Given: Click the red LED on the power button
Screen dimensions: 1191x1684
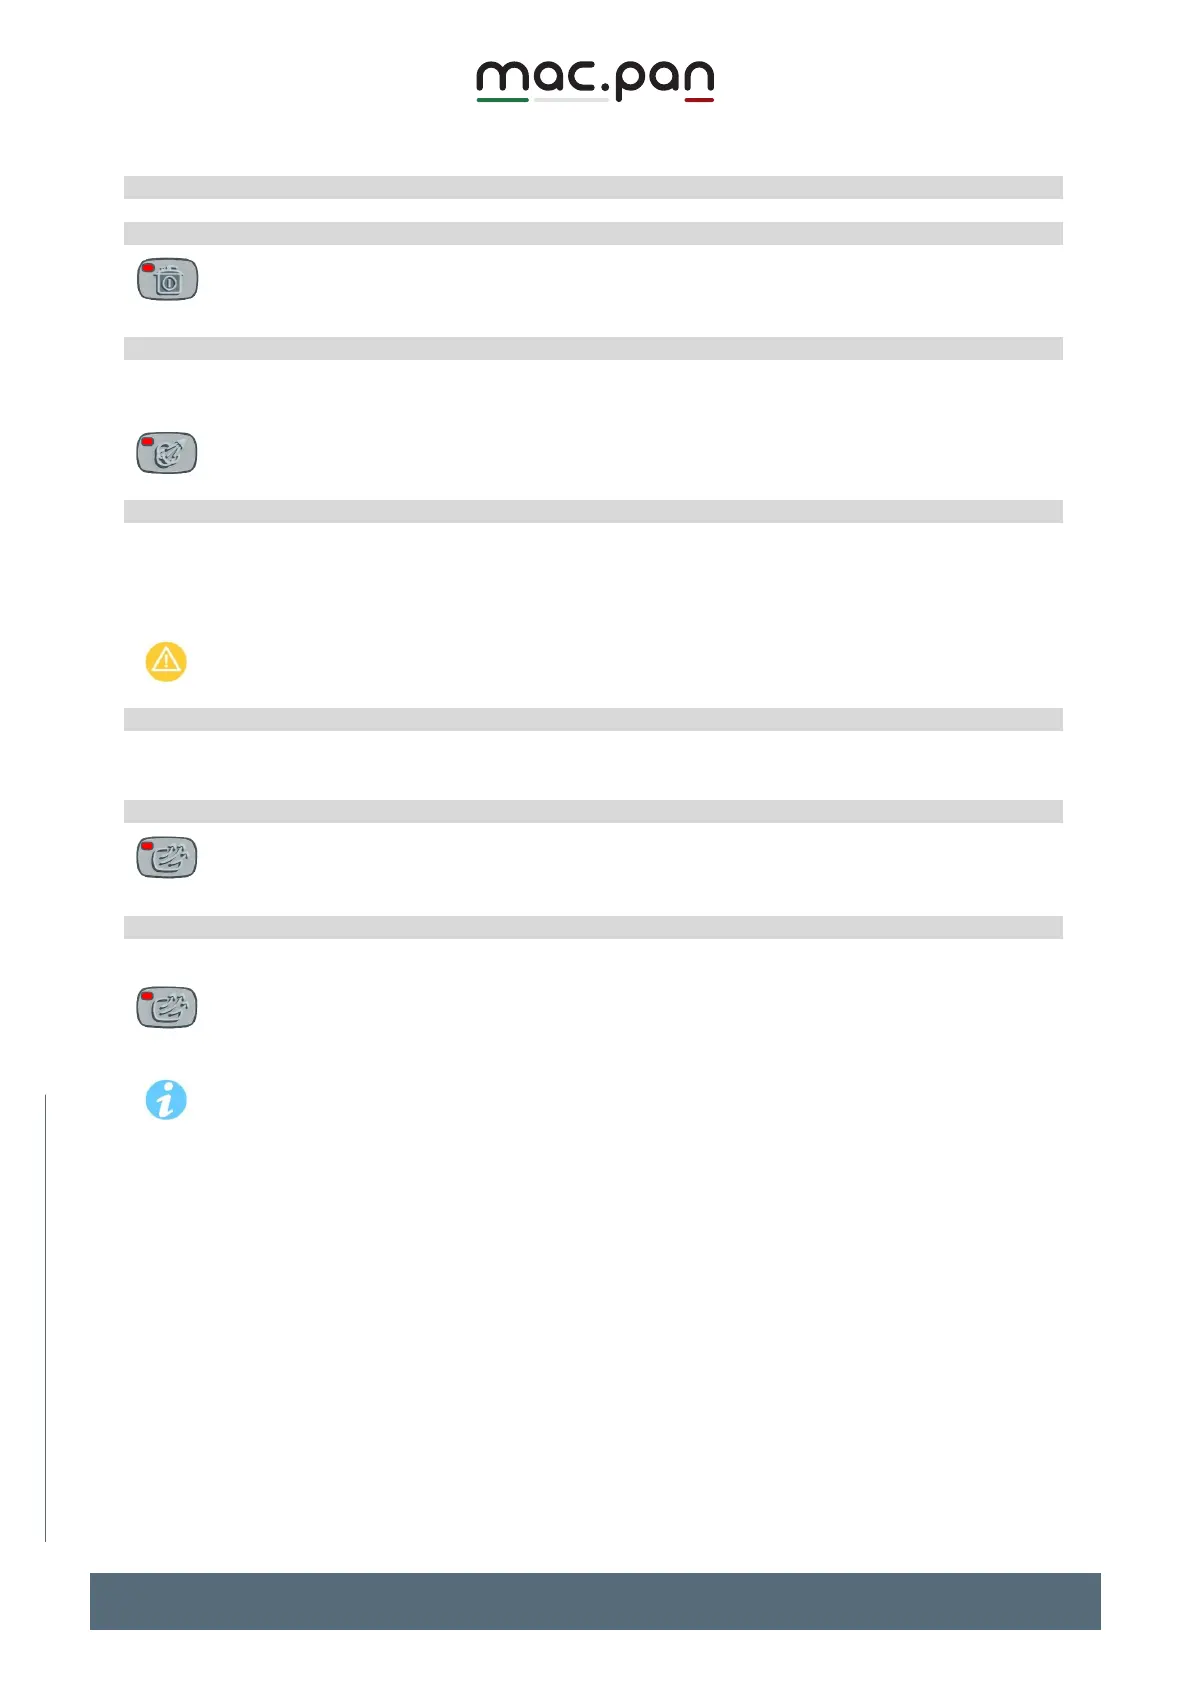Looking at the screenshot, I should click(x=148, y=269).
